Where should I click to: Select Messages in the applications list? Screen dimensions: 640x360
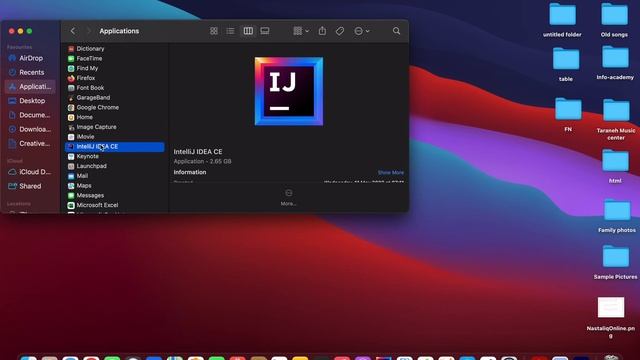[x=115, y=196]
